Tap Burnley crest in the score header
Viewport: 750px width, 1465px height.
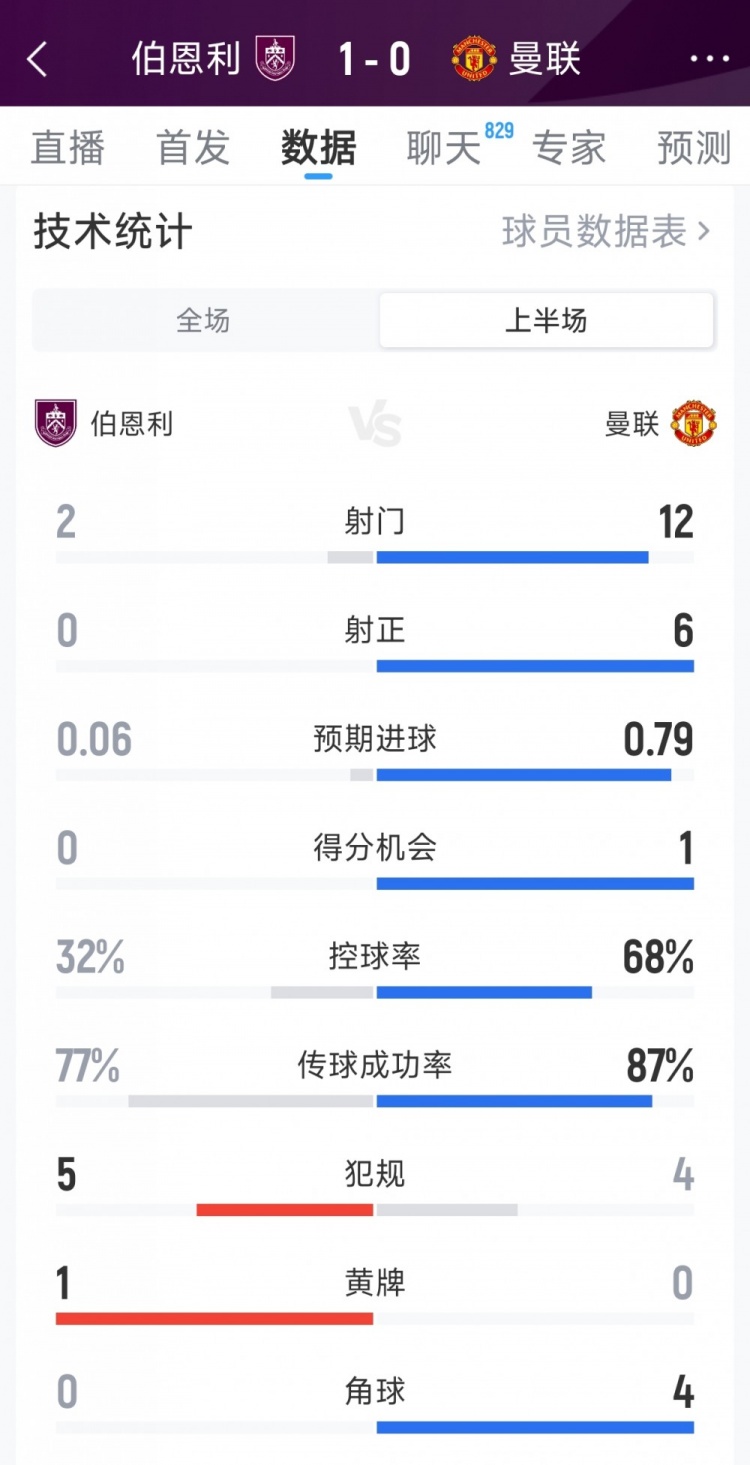275,58
